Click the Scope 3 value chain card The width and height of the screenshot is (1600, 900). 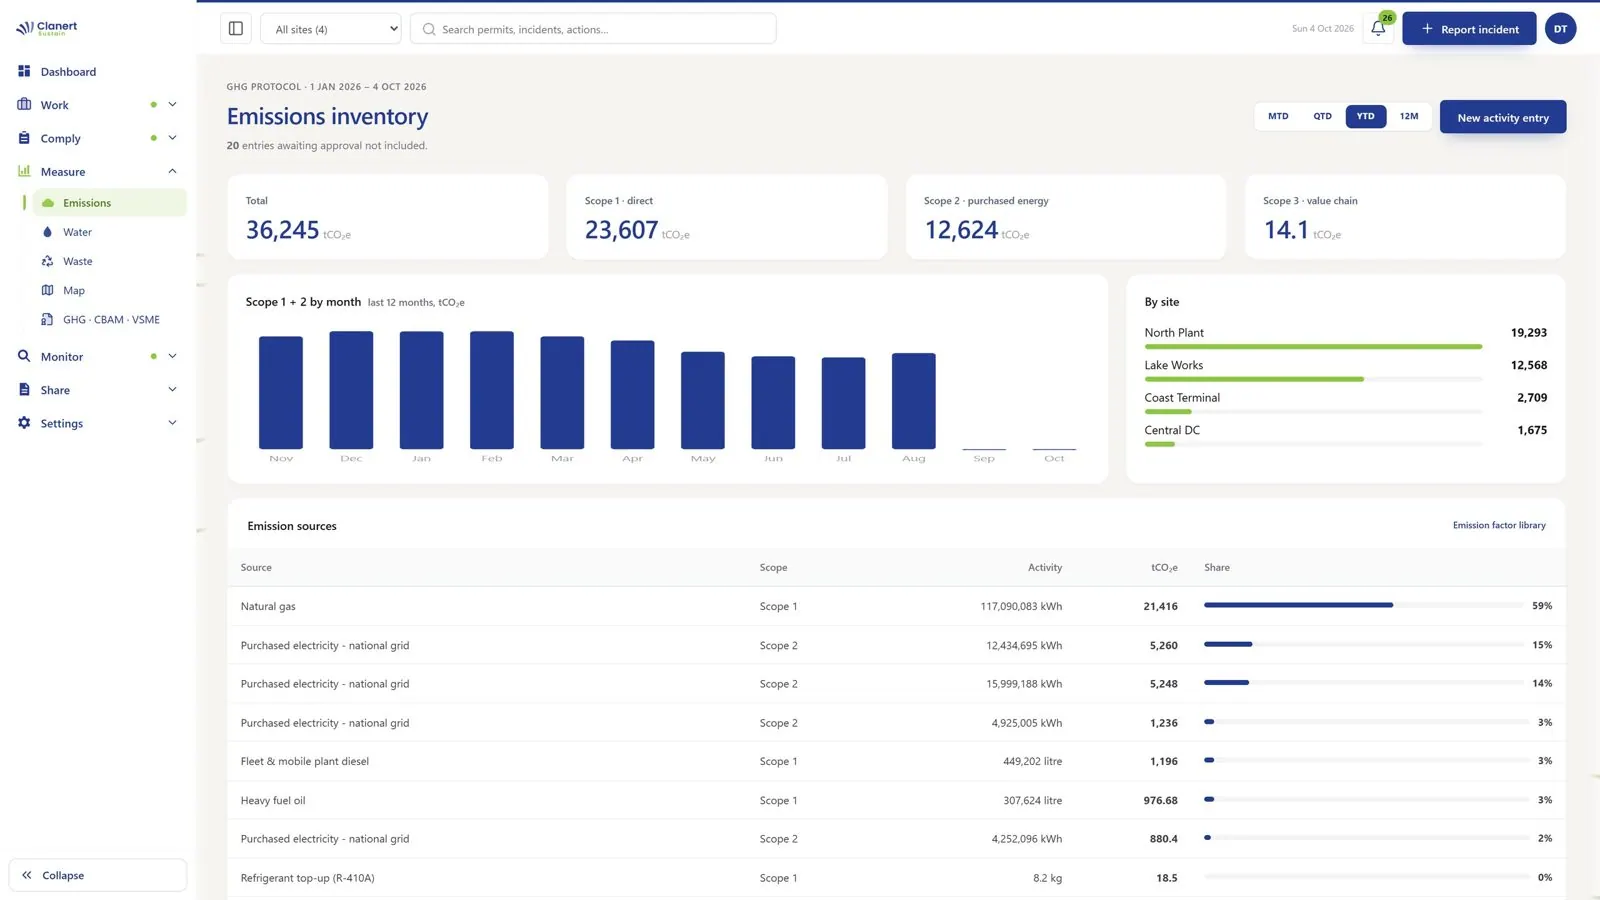(1405, 217)
